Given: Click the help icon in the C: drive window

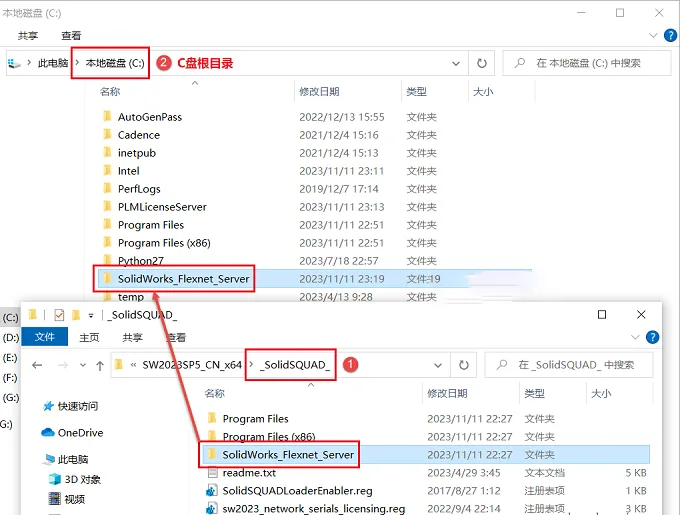Looking at the screenshot, I should pyautogui.click(x=670, y=36).
